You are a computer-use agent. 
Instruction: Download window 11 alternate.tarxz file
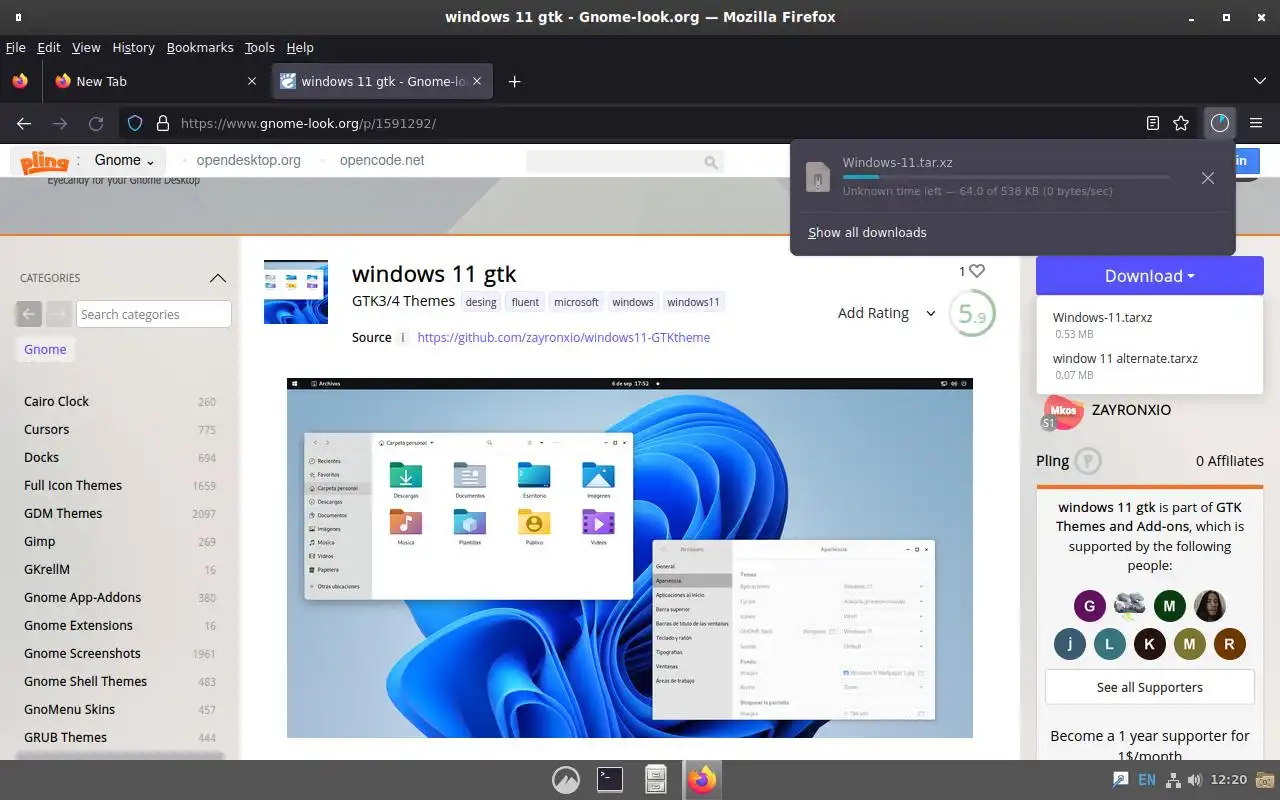(1125, 358)
